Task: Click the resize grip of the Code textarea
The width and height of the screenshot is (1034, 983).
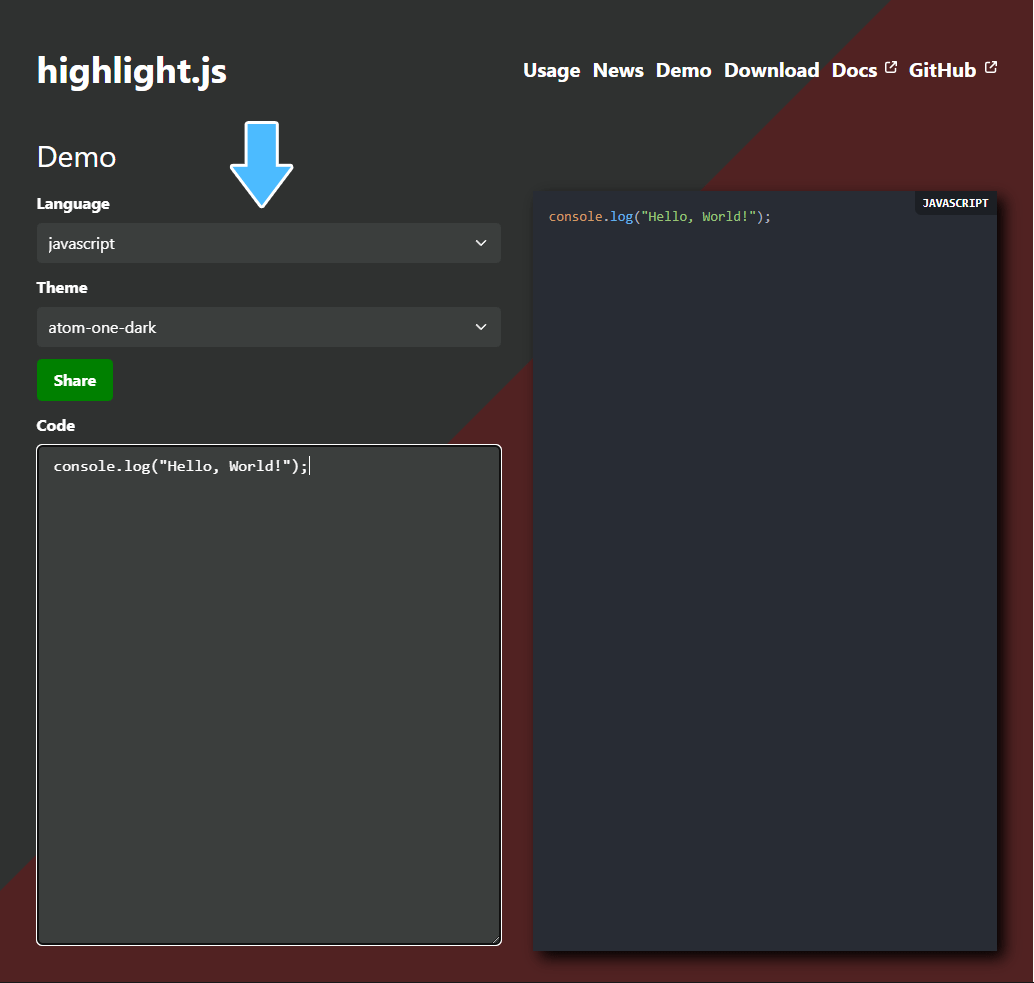Action: point(496,939)
